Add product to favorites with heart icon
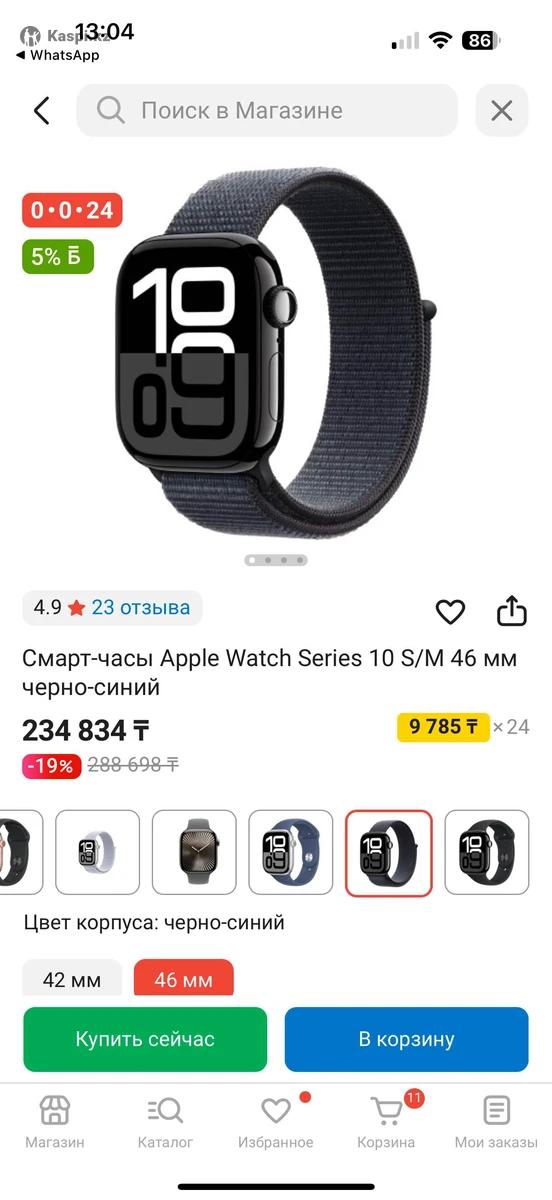 tap(450, 611)
